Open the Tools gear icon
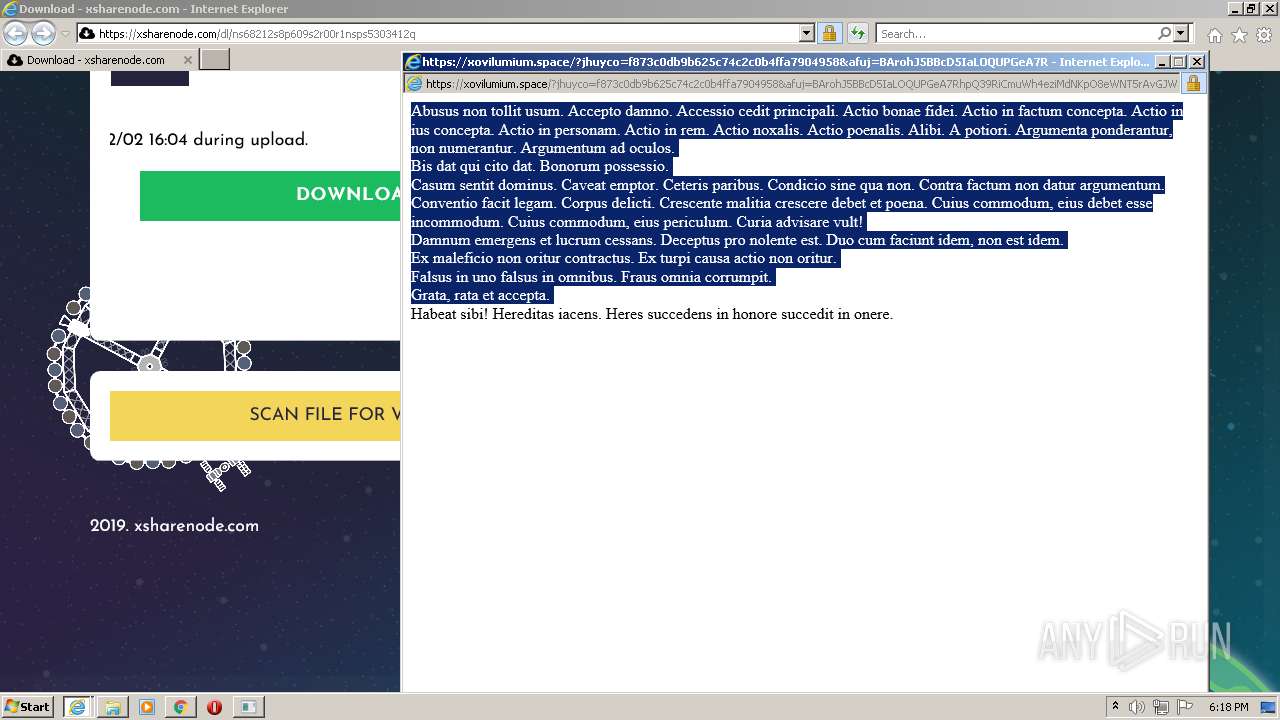This screenshot has height=720, width=1280. [1264, 35]
